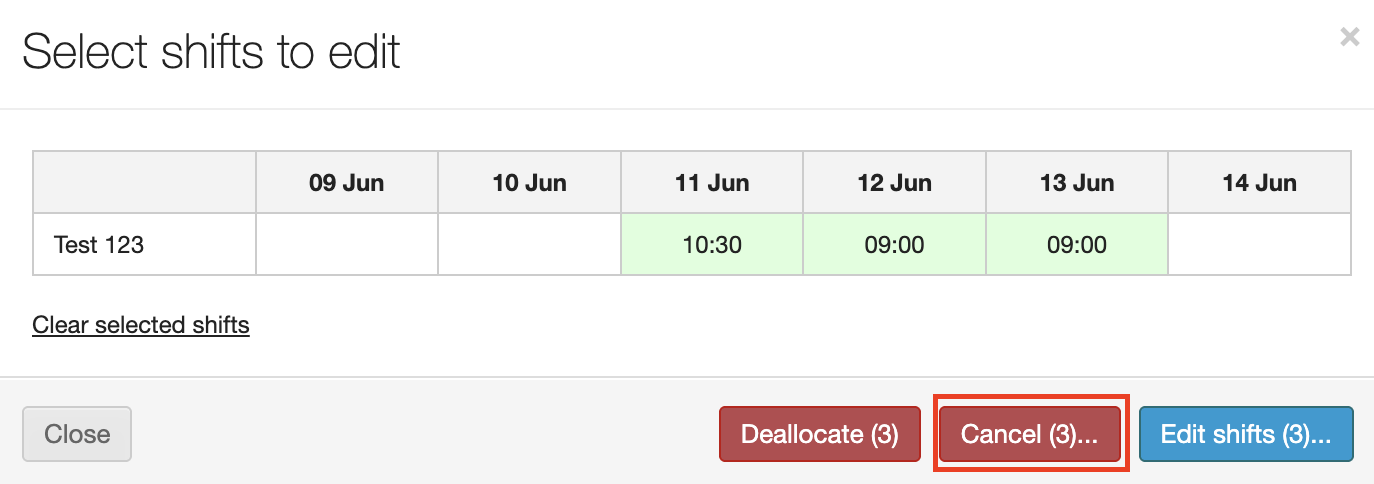Open Edit shifts (3)... dialog
Viewport: 1374px width, 484px height.
(1245, 434)
